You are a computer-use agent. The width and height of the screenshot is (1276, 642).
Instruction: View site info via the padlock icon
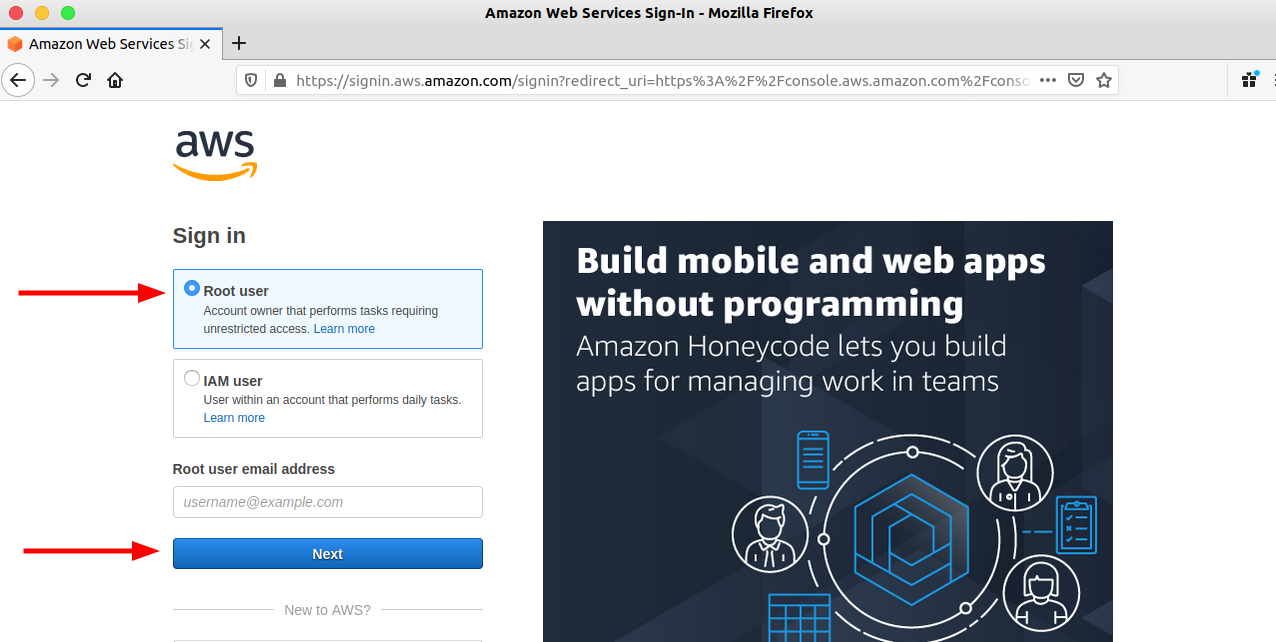pos(281,80)
